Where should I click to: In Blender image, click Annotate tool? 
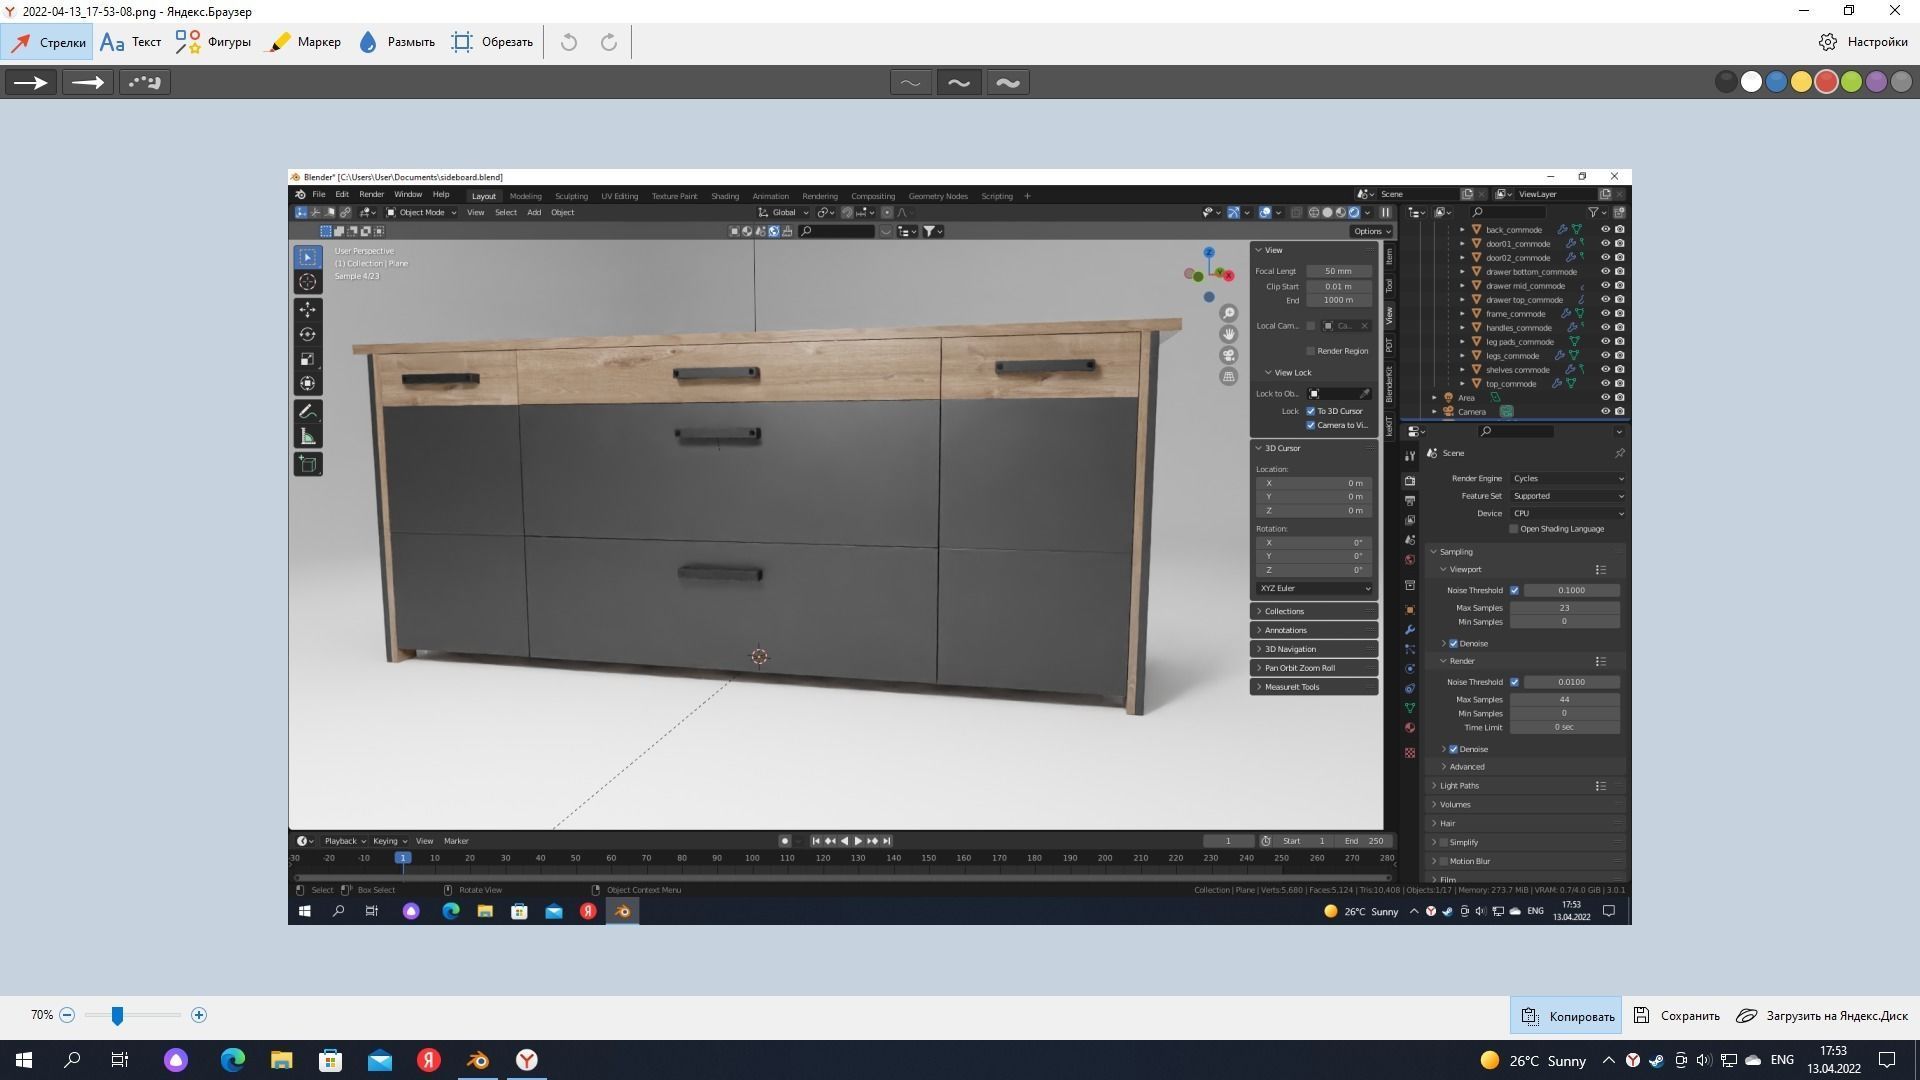pos(308,411)
